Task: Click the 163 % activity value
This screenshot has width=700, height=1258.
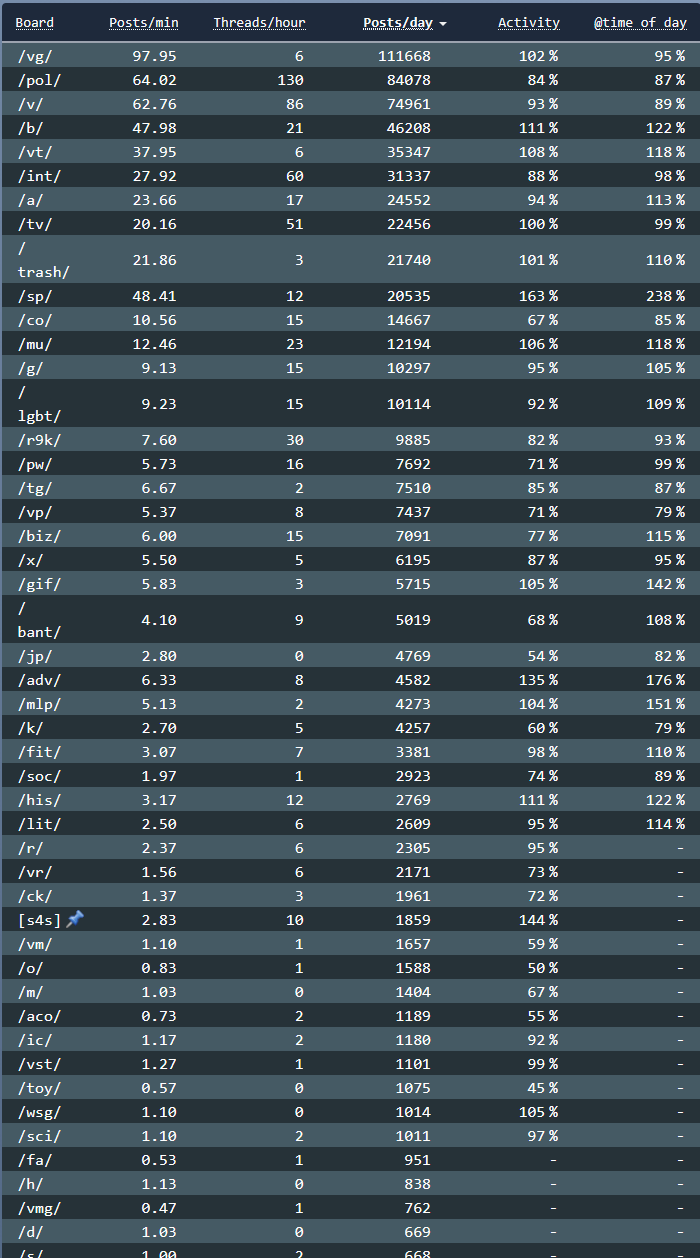Action: click(539, 296)
